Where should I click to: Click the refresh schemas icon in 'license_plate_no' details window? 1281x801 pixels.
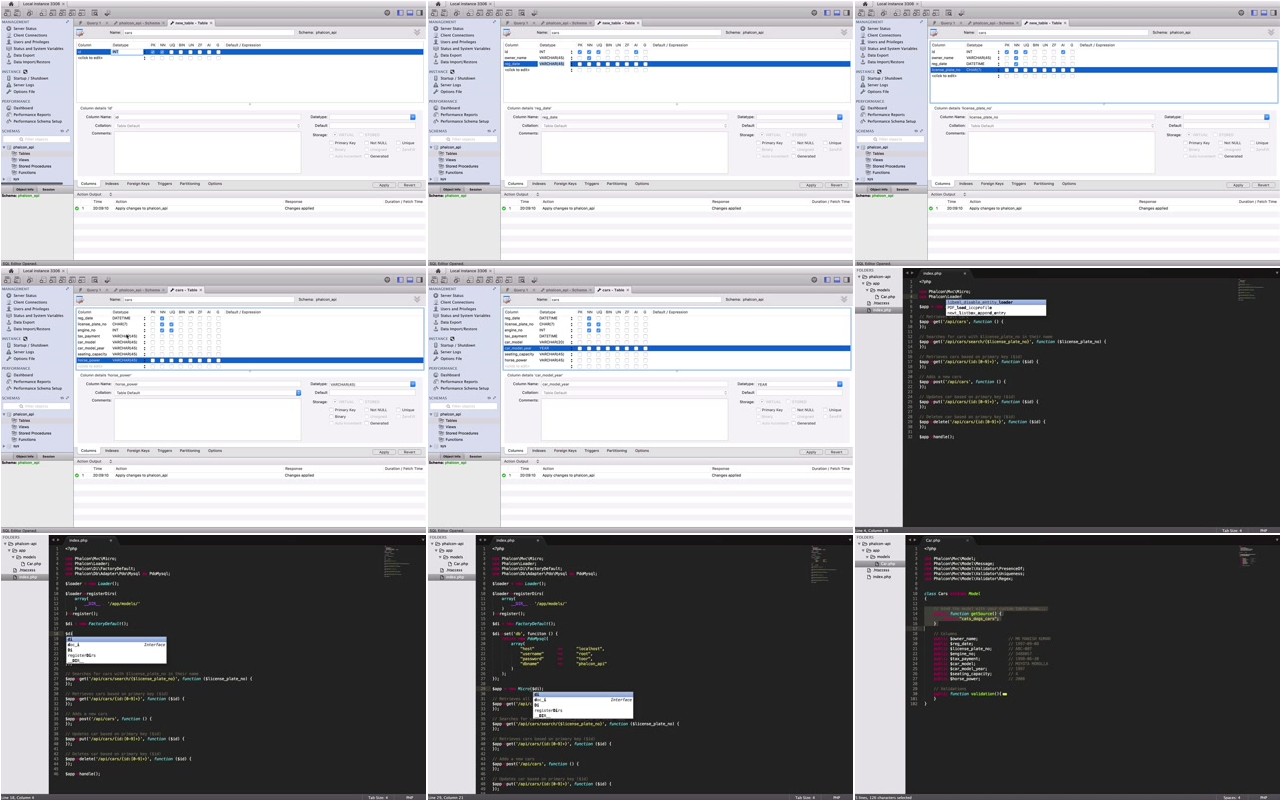[921, 131]
